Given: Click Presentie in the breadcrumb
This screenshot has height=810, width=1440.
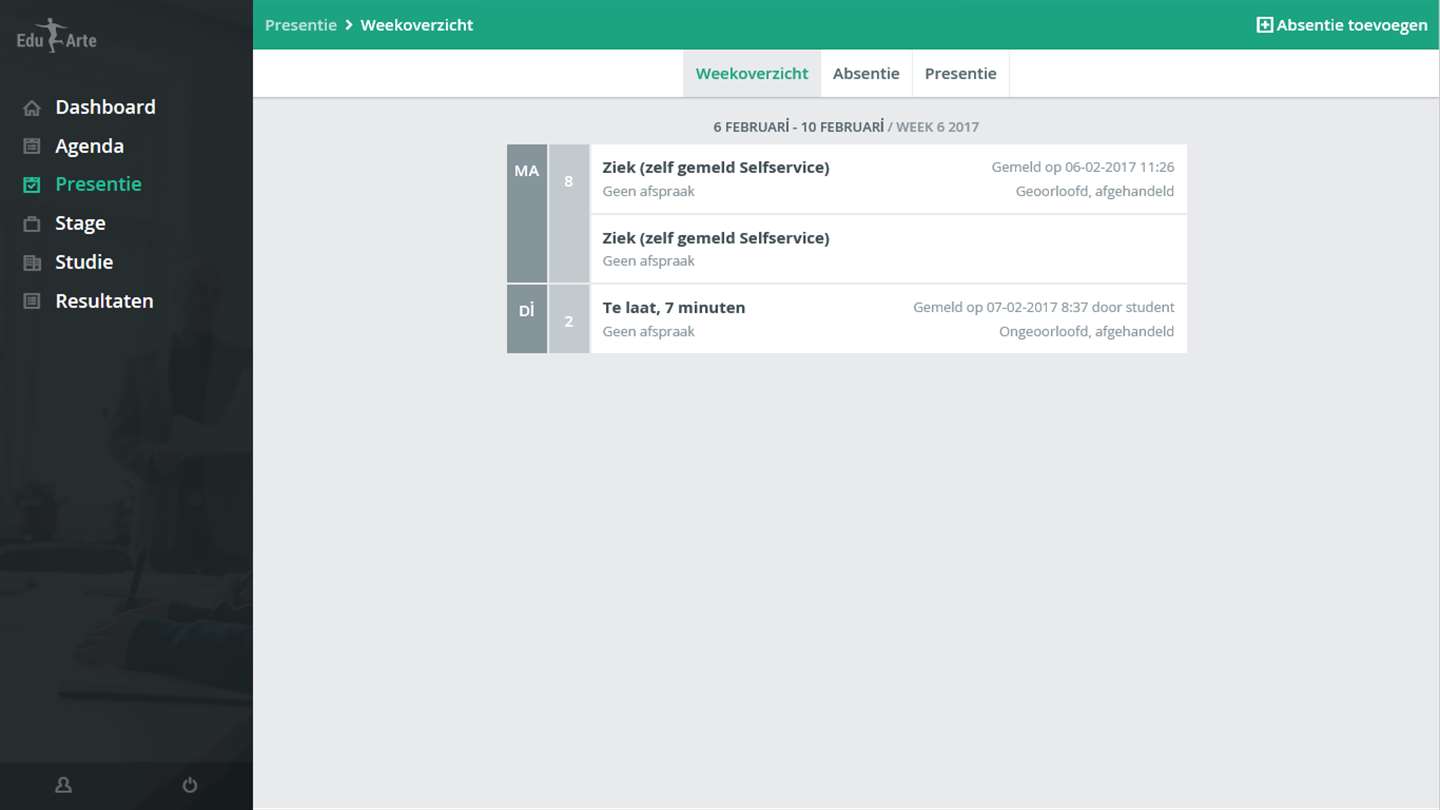Looking at the screenshot, I should (x=301, y=25).
